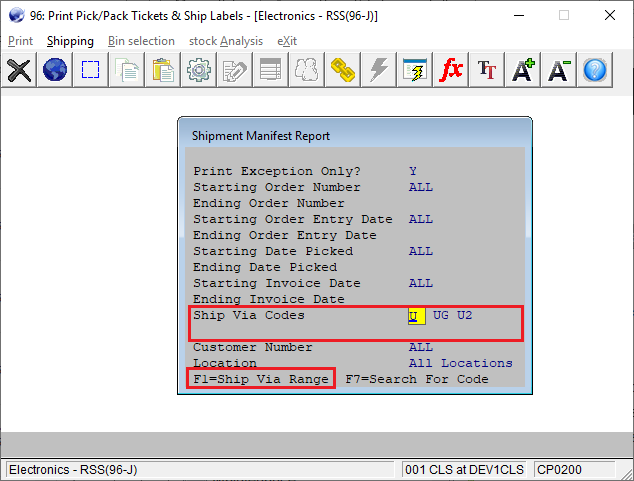Viewport: 634px width, 481px height.
Task: Open the Shipping menu
Action: (70, 41)
